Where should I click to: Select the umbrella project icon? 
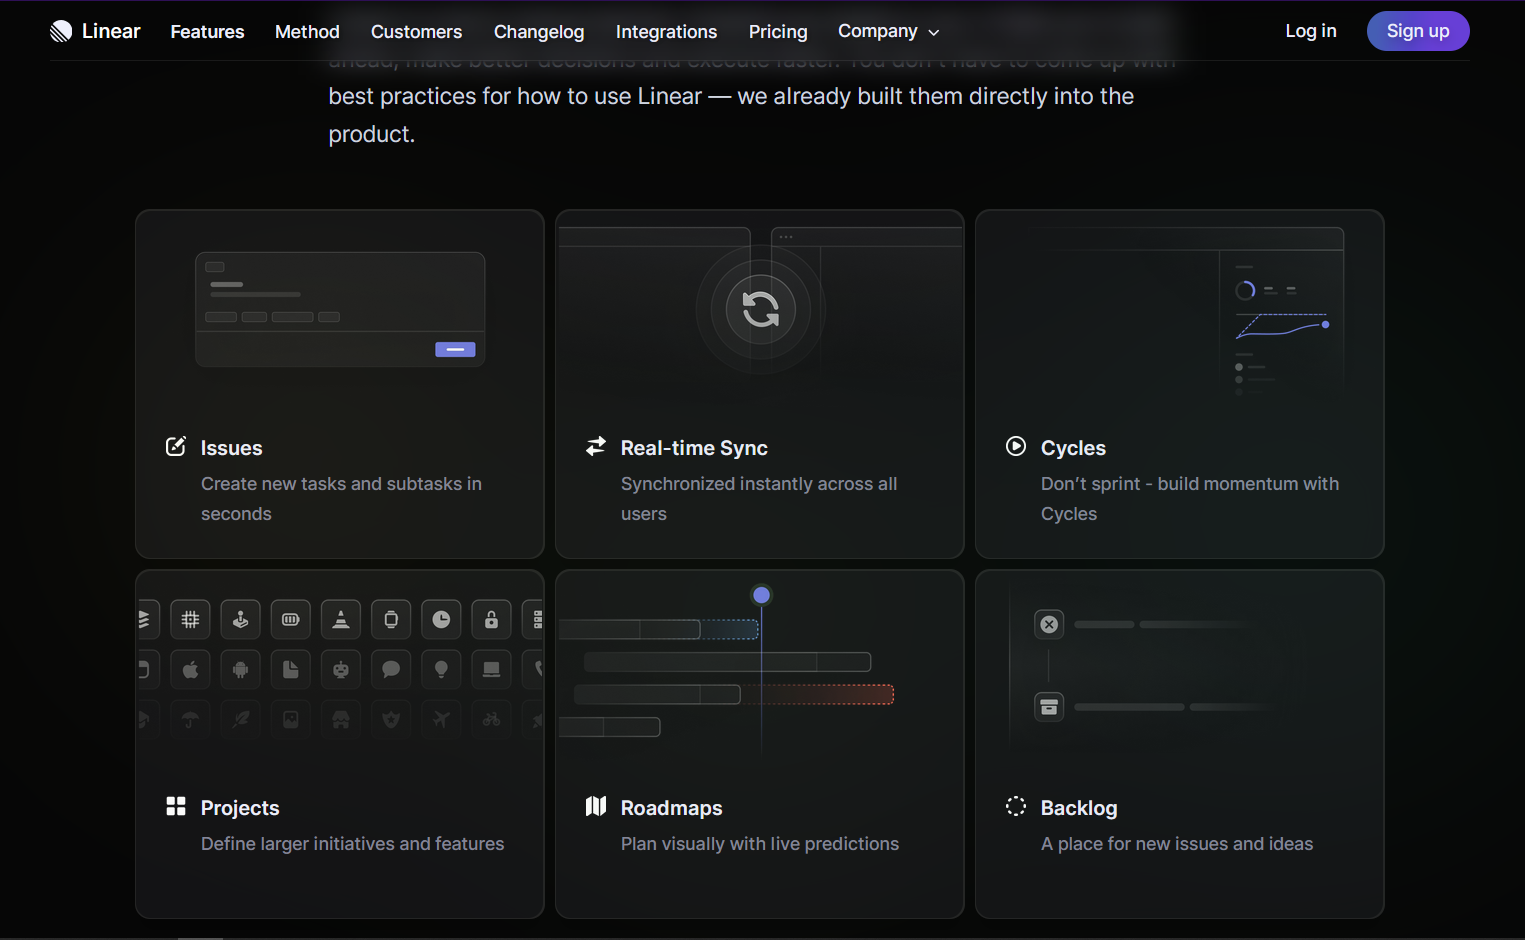tap(191, 720)
